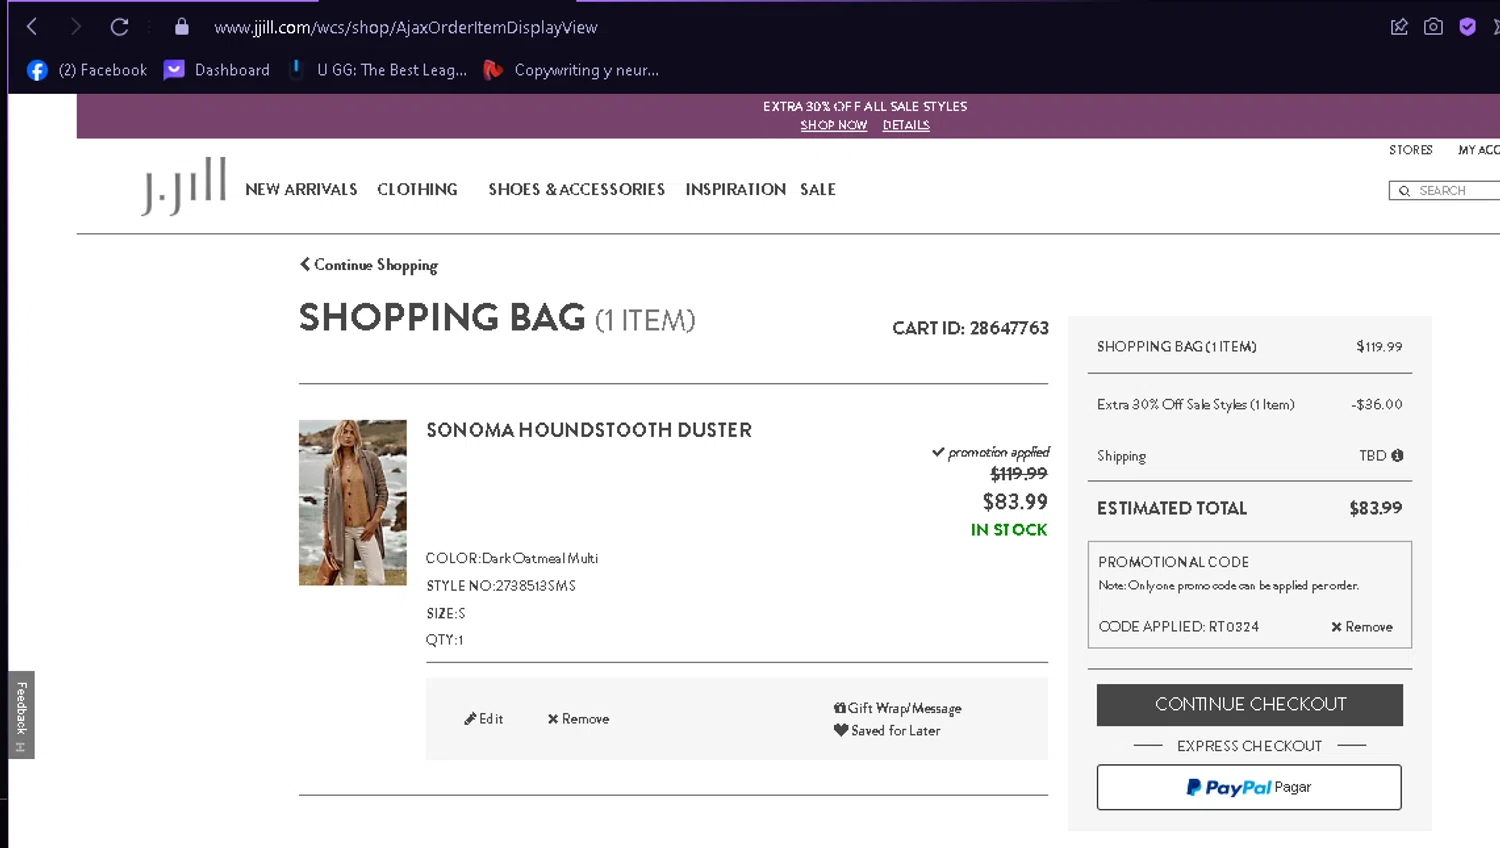Pay with the PayPal Pagar button
Viewport: 1500px width, 848px height.
(1249, 787)
